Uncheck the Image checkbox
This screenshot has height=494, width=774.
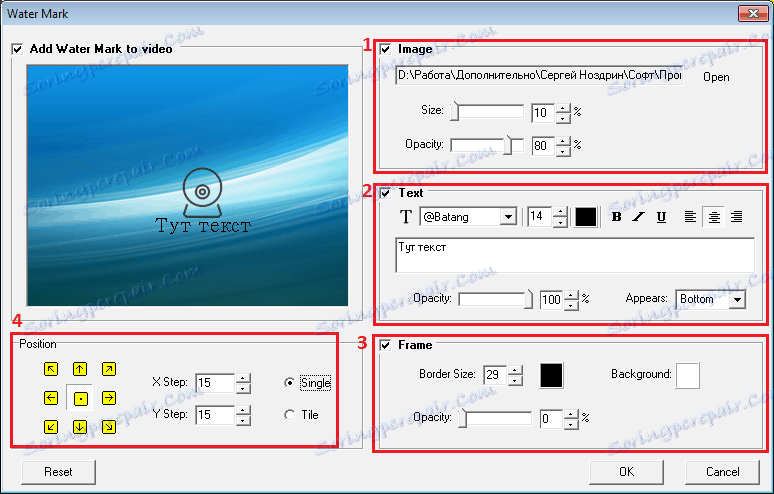coord(386,49)
